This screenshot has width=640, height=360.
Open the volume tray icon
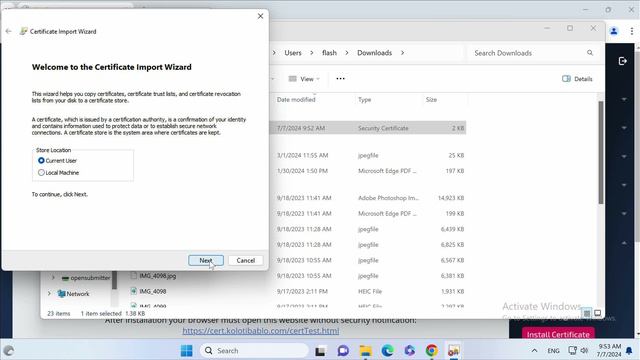(584, 351)
